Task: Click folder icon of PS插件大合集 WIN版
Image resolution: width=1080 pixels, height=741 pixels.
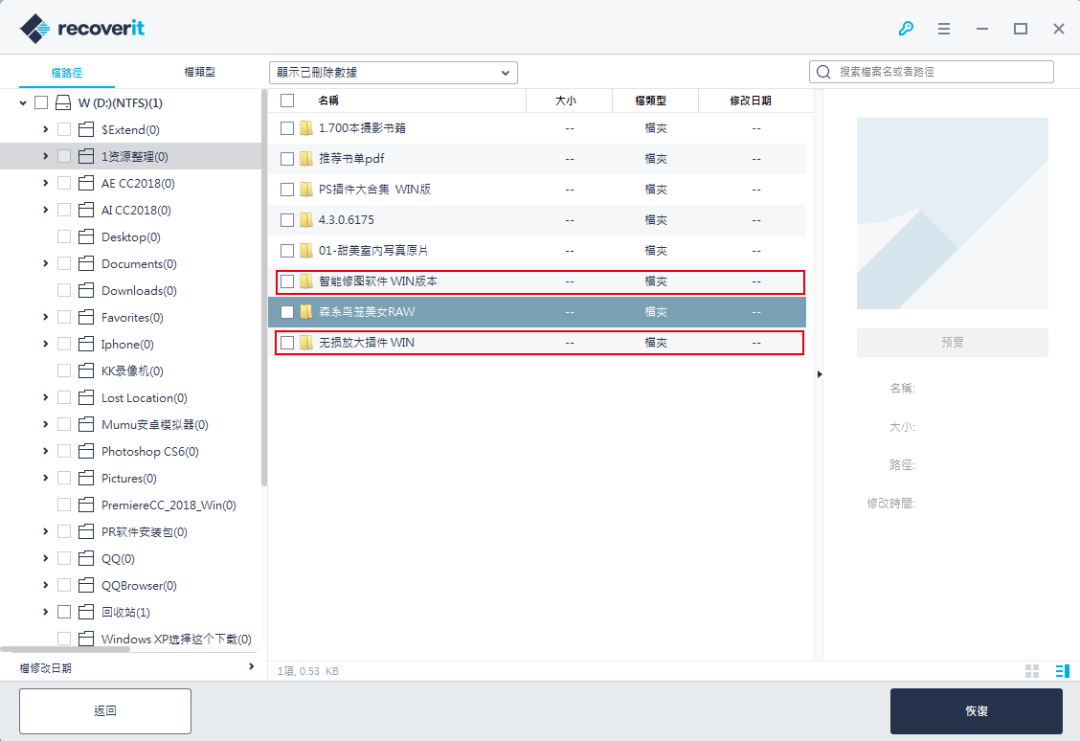Action: pos(307,189)
